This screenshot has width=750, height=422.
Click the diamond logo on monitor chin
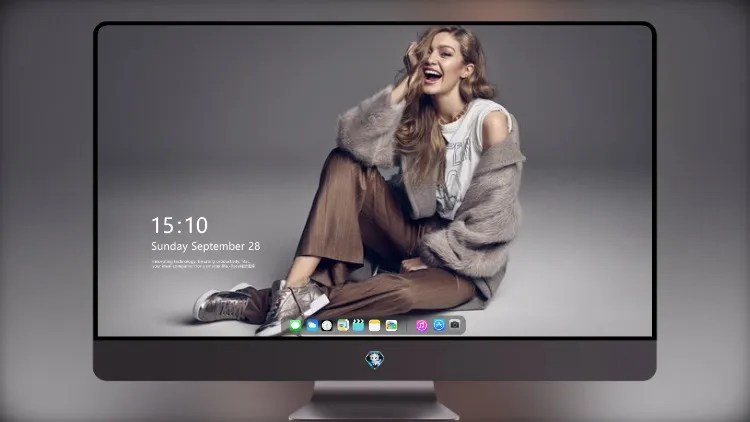click(x=375, y=359)
